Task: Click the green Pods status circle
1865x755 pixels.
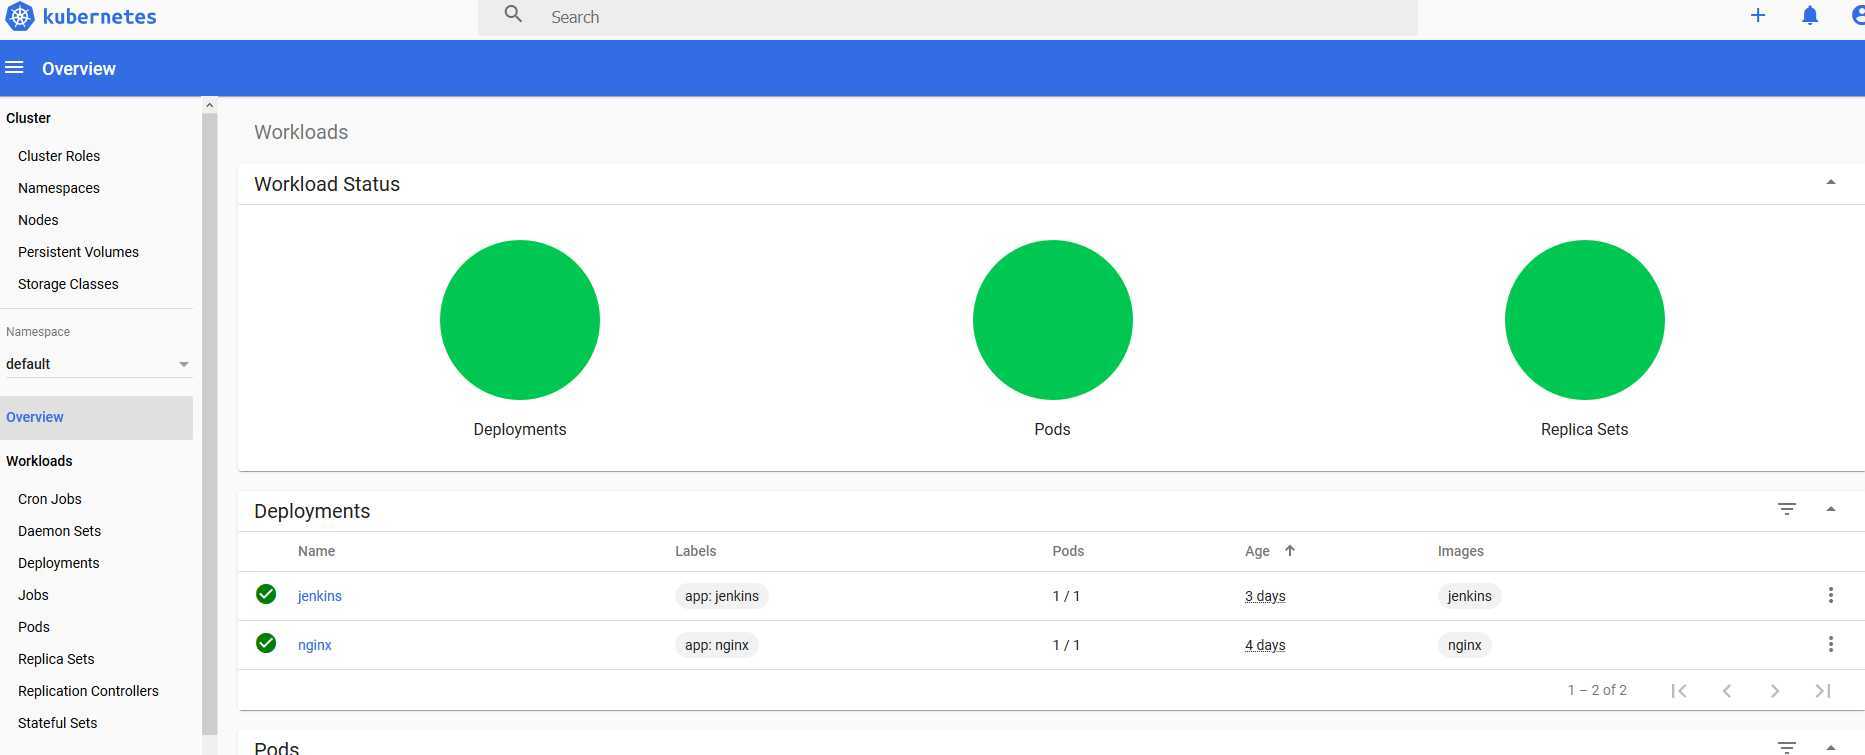Action: click(1052, 320)
